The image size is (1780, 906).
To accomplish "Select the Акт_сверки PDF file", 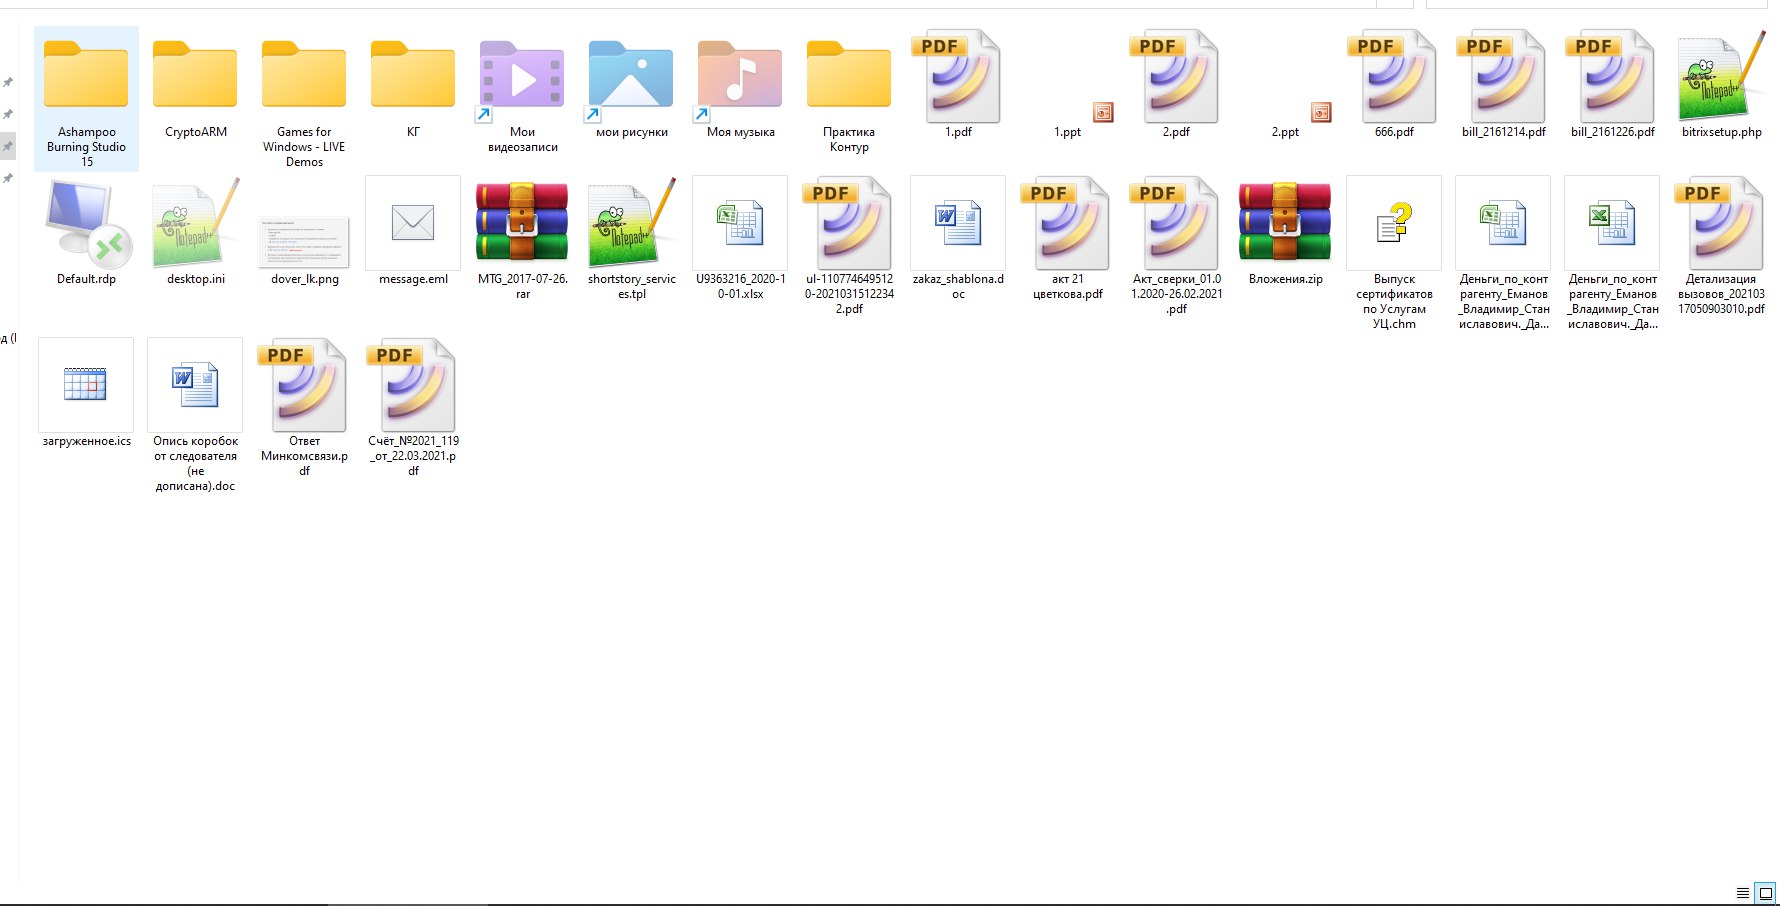I will 1176,247.
